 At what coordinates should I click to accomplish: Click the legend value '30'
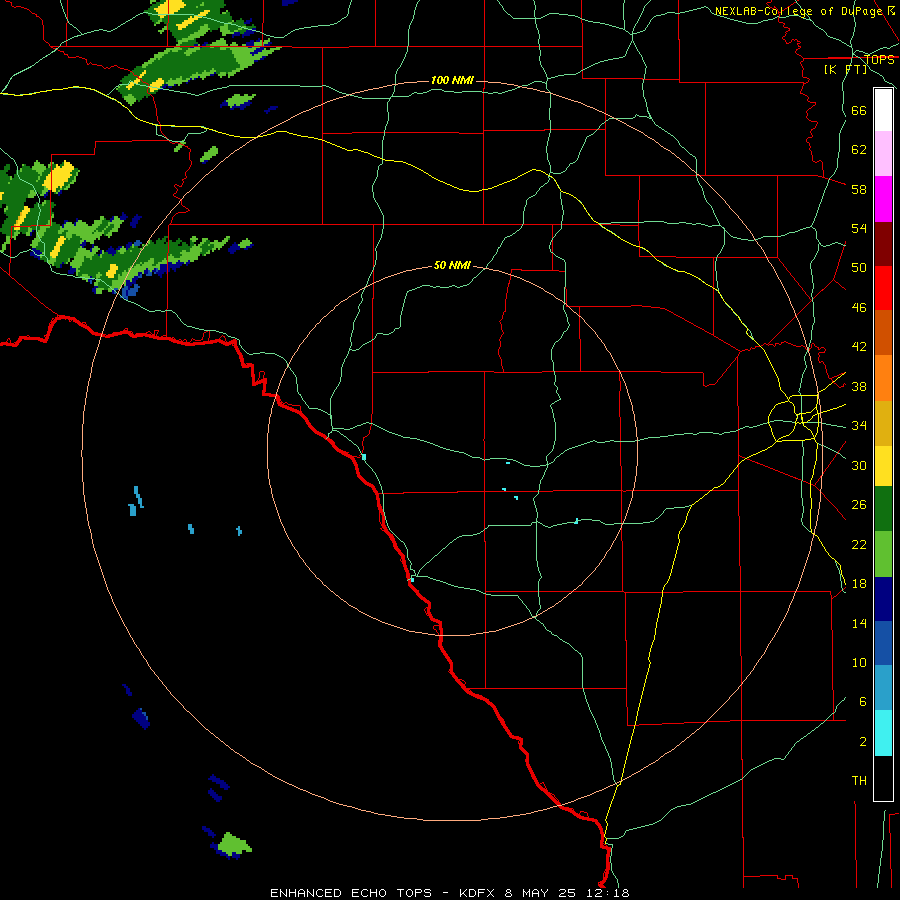coord(859,465)
